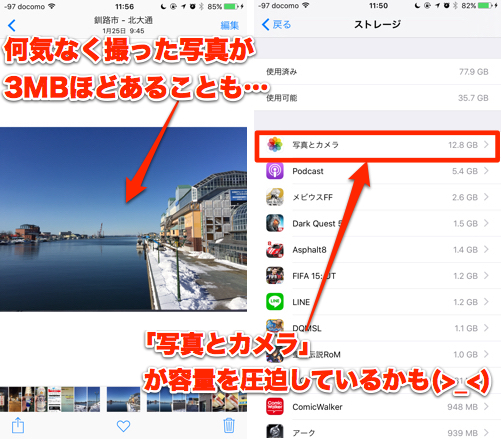Viewport: 501px width, 439px height.
Task: Tap the 12.8 GB size value
Action: tap(463, 145)
